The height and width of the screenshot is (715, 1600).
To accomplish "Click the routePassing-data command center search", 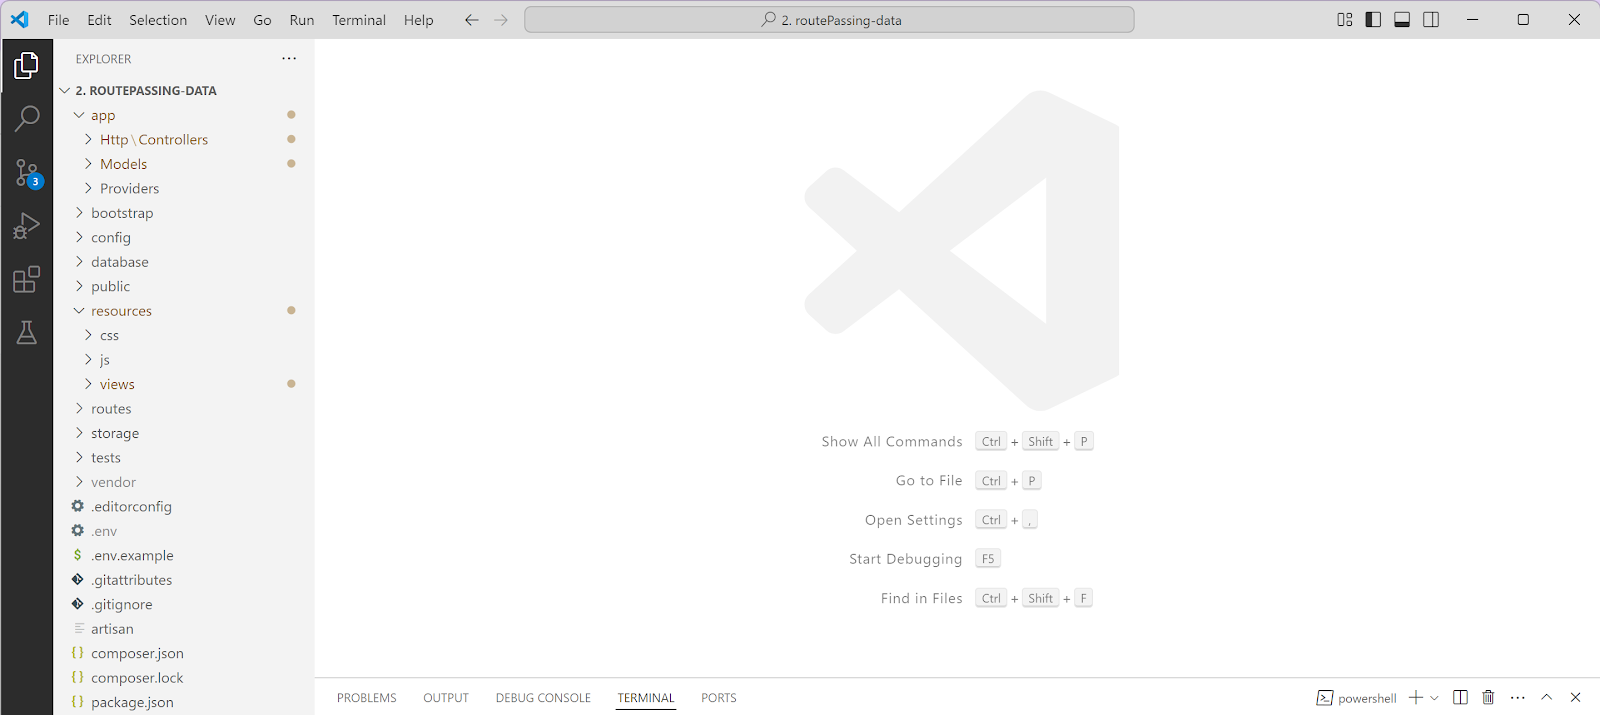I will point(829,20).
